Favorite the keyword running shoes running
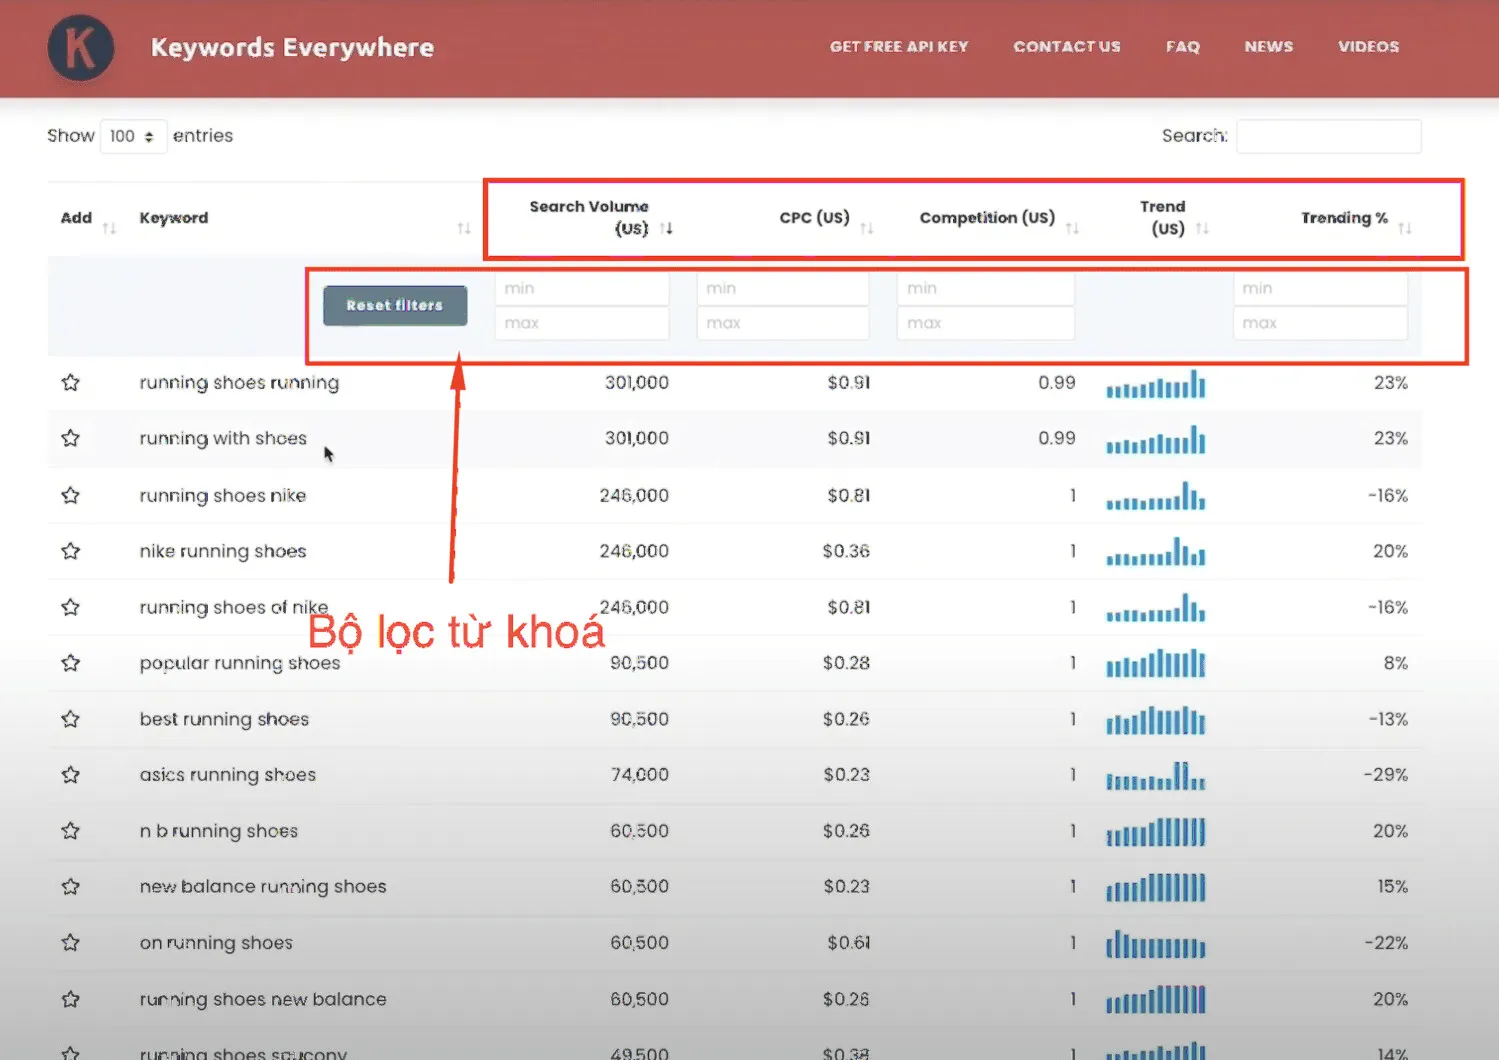The image size is (1499, 1060). click(x=70, y=382)
